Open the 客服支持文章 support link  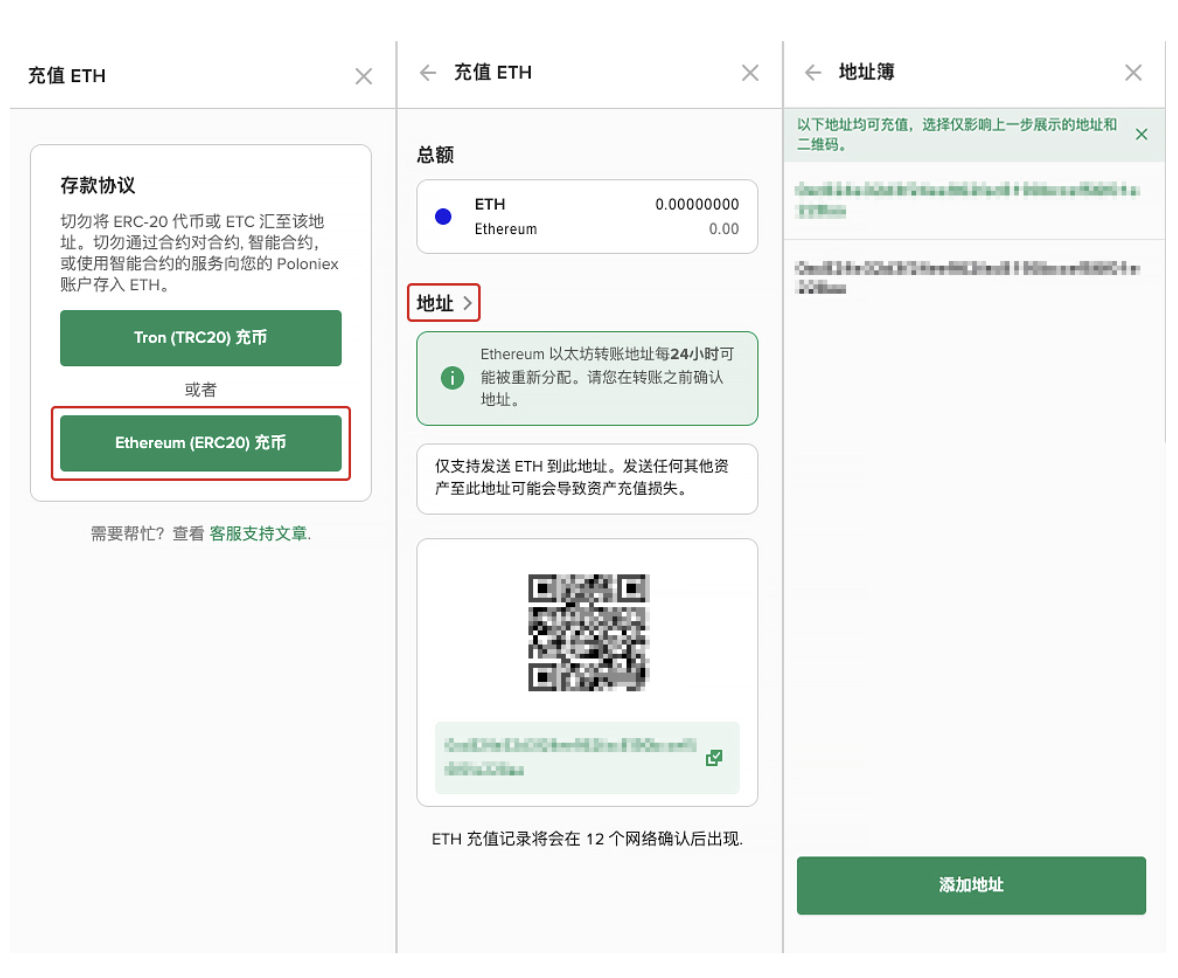[258, 533]
